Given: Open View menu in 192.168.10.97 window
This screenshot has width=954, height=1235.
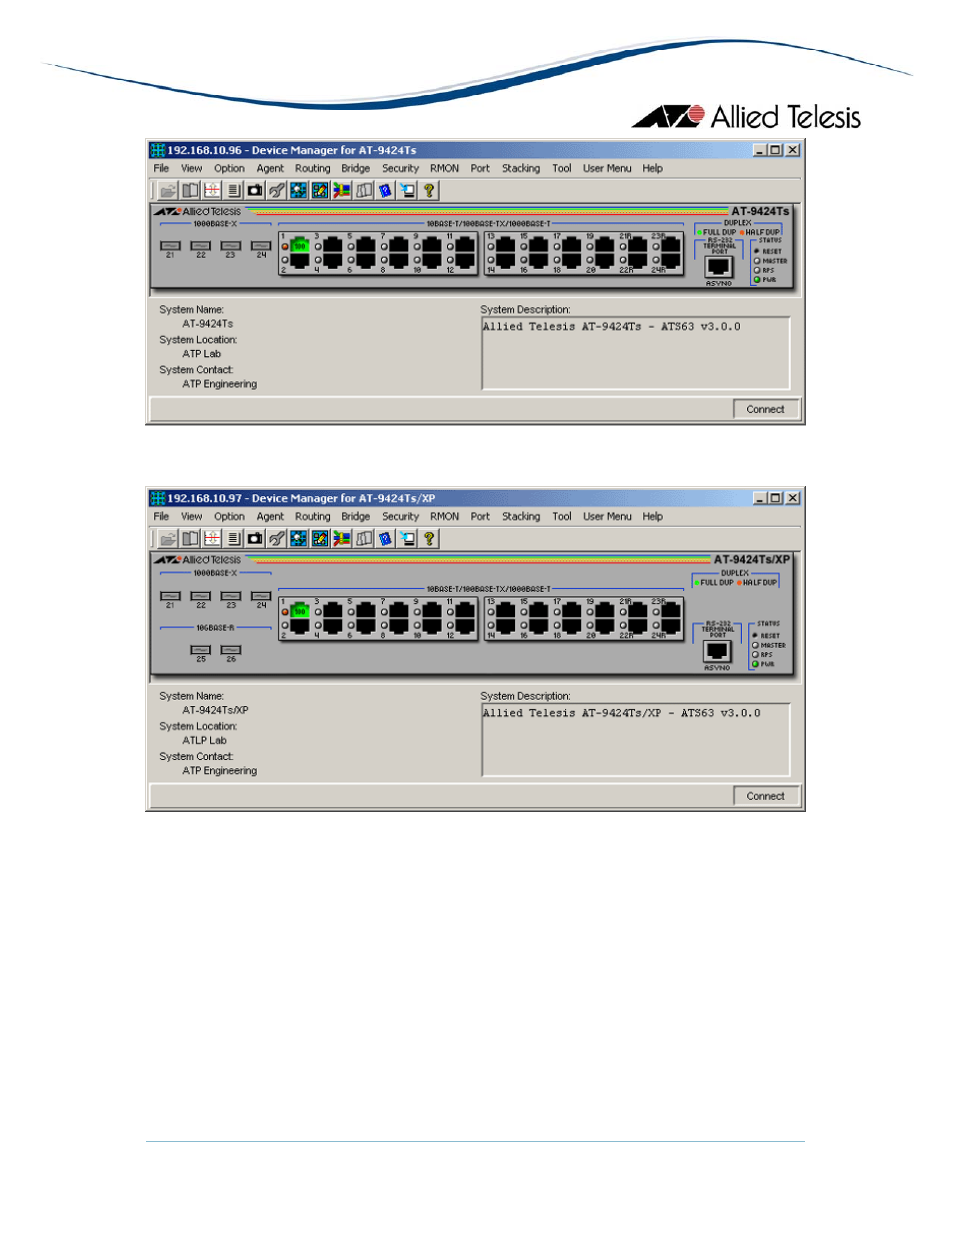Looking at the screenshot, I should point(191,517).
